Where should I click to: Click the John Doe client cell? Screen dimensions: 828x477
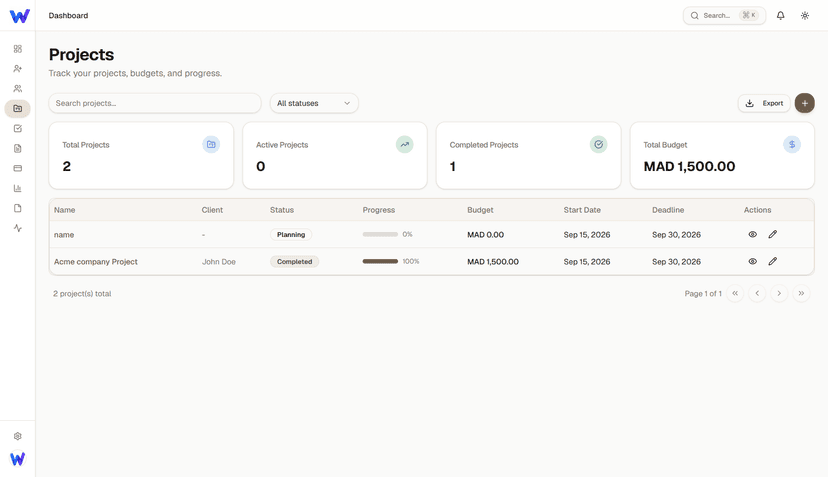click(x=219, y=261)
